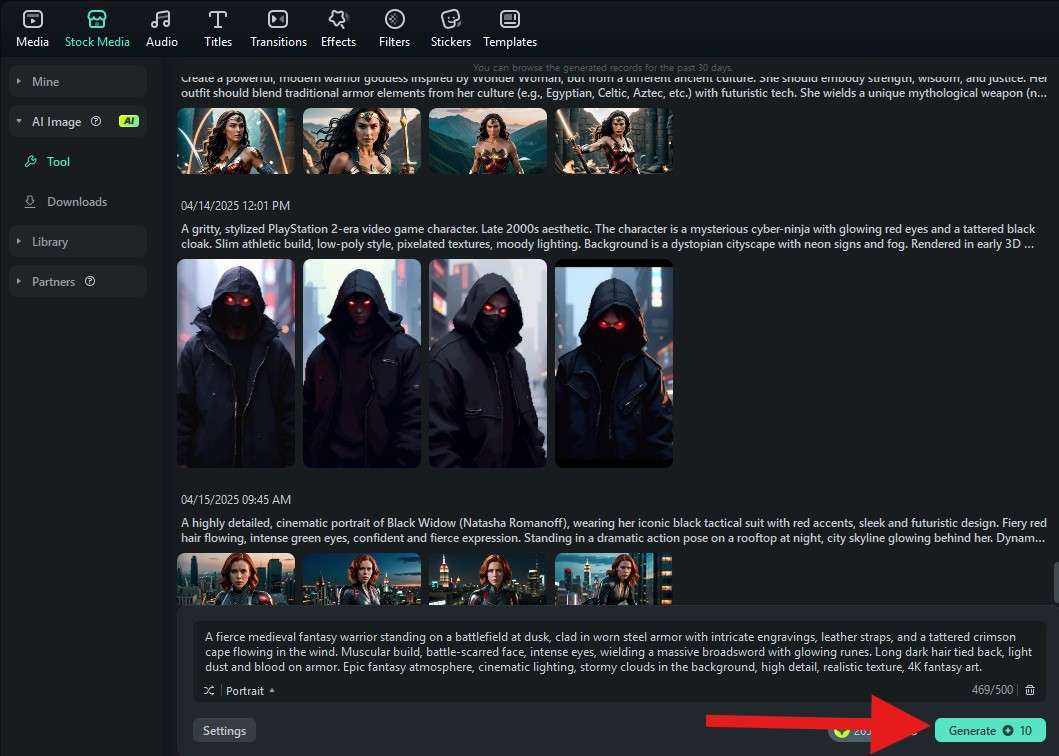Expand the Partners section
This screenshot has height=756, width=1059.
pyautogui.click(x=78, y=282)
